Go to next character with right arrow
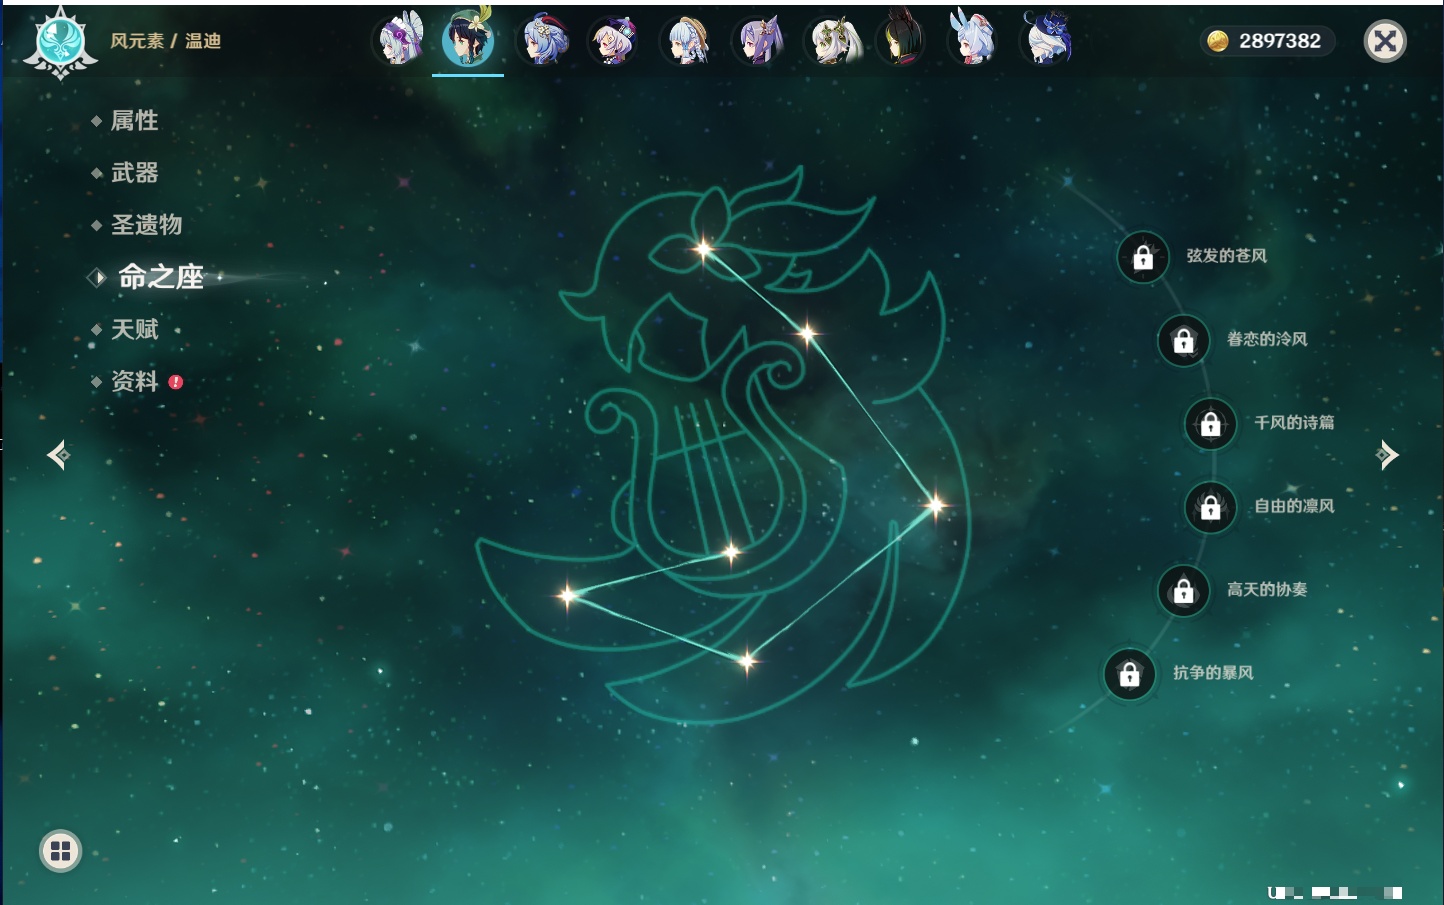The image size is (1444, 905). (x=1387, y=455)
